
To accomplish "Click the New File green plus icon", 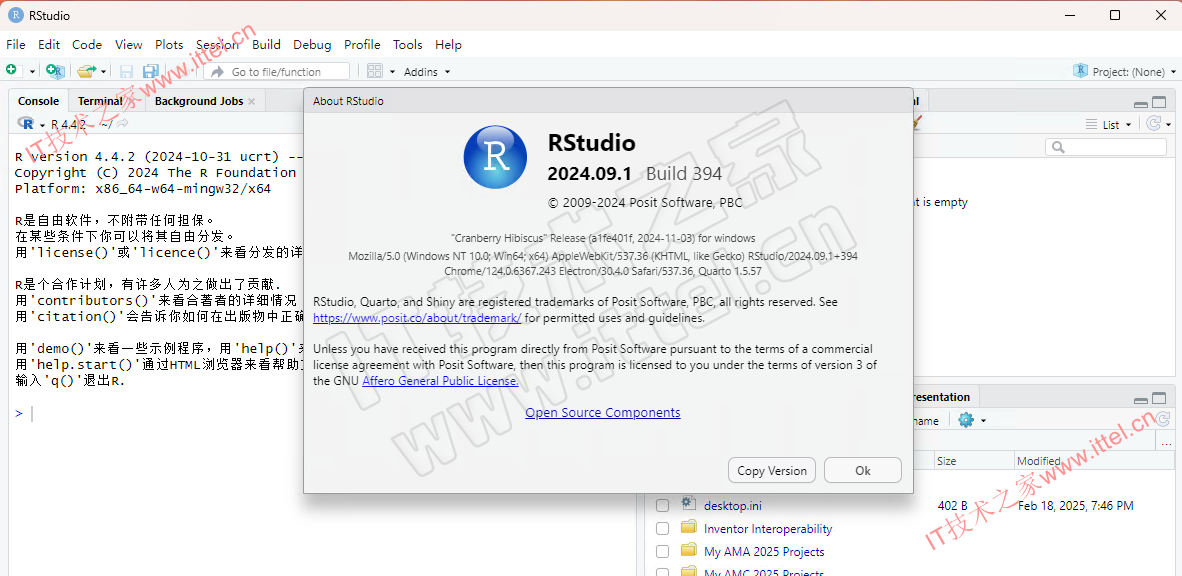I will pyautogui.click(x=11, y=70).
